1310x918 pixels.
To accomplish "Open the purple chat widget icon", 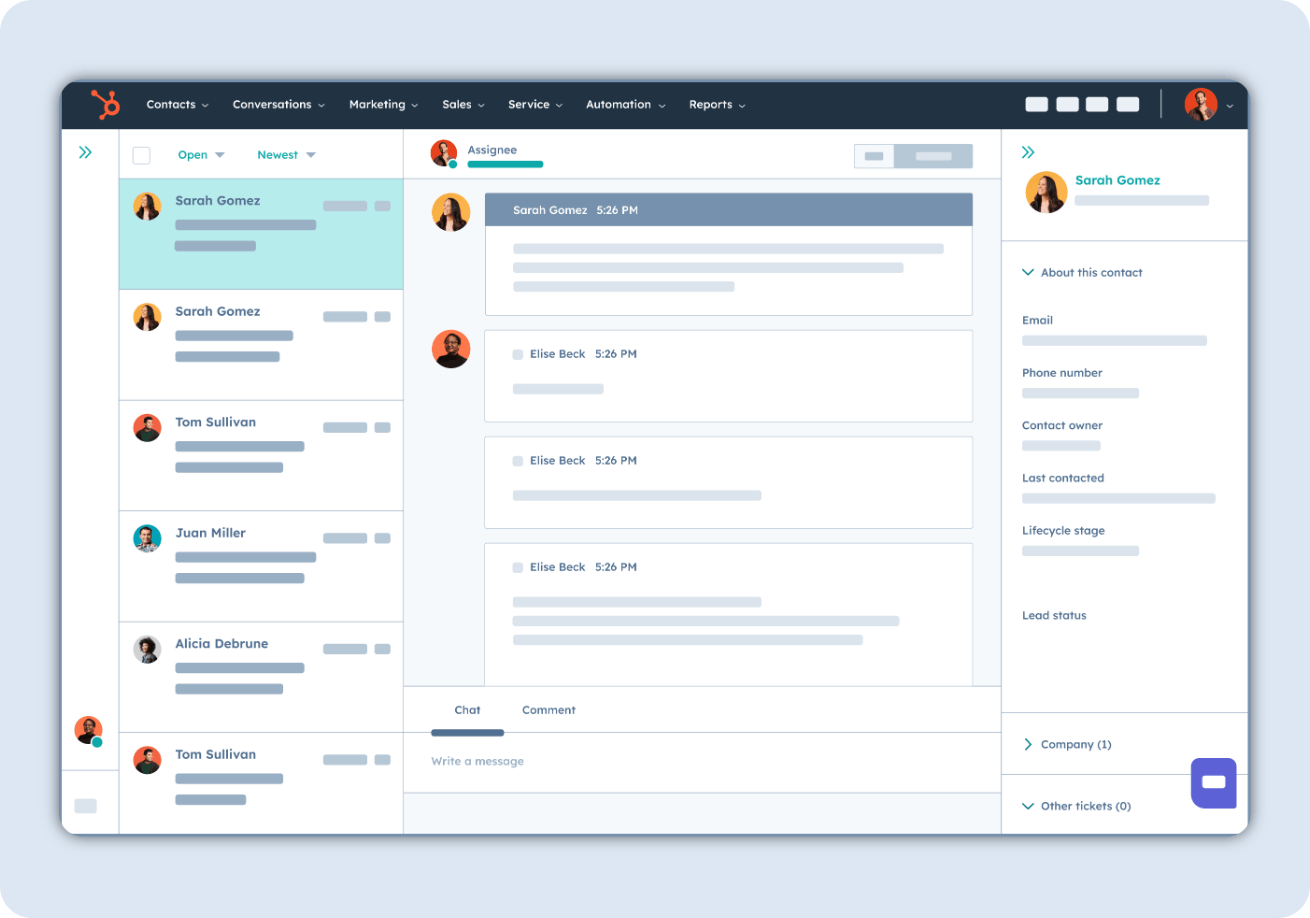I will coord(1213,782).
